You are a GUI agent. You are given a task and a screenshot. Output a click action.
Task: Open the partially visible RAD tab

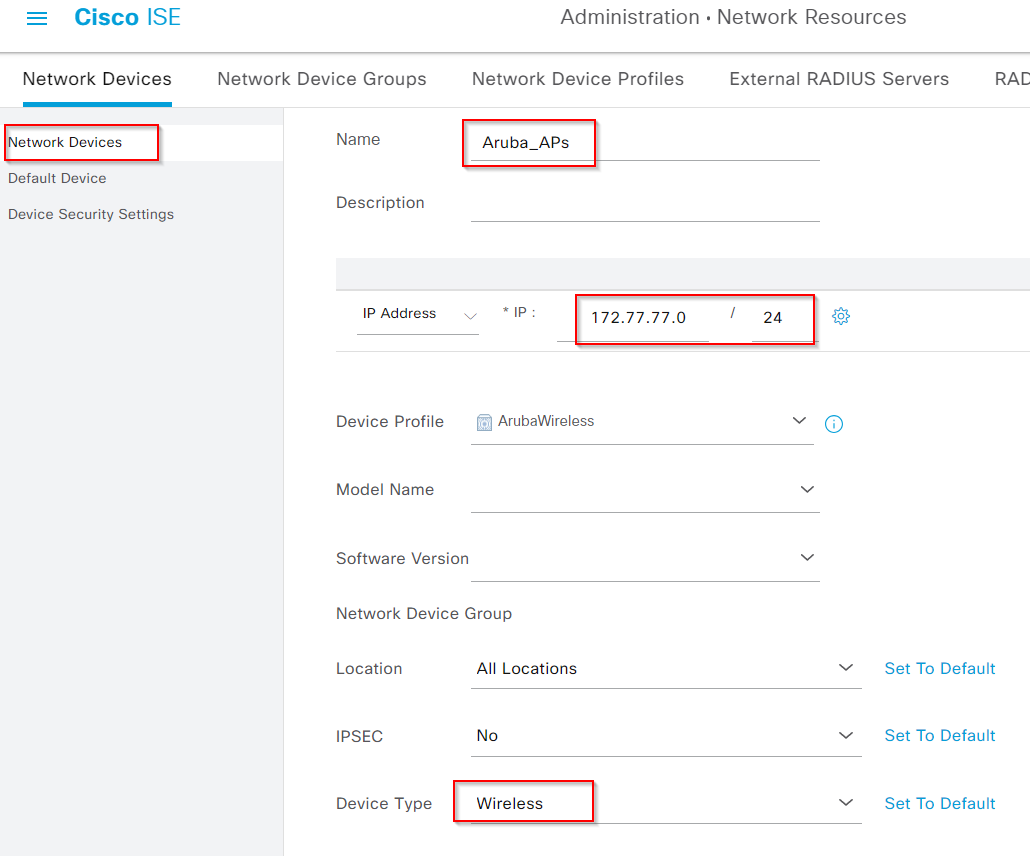(1012, 79)
